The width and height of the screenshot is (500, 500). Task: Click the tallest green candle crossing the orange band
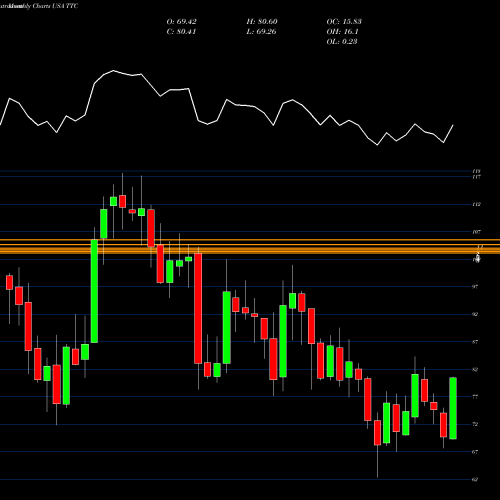(x=94, y=291)
